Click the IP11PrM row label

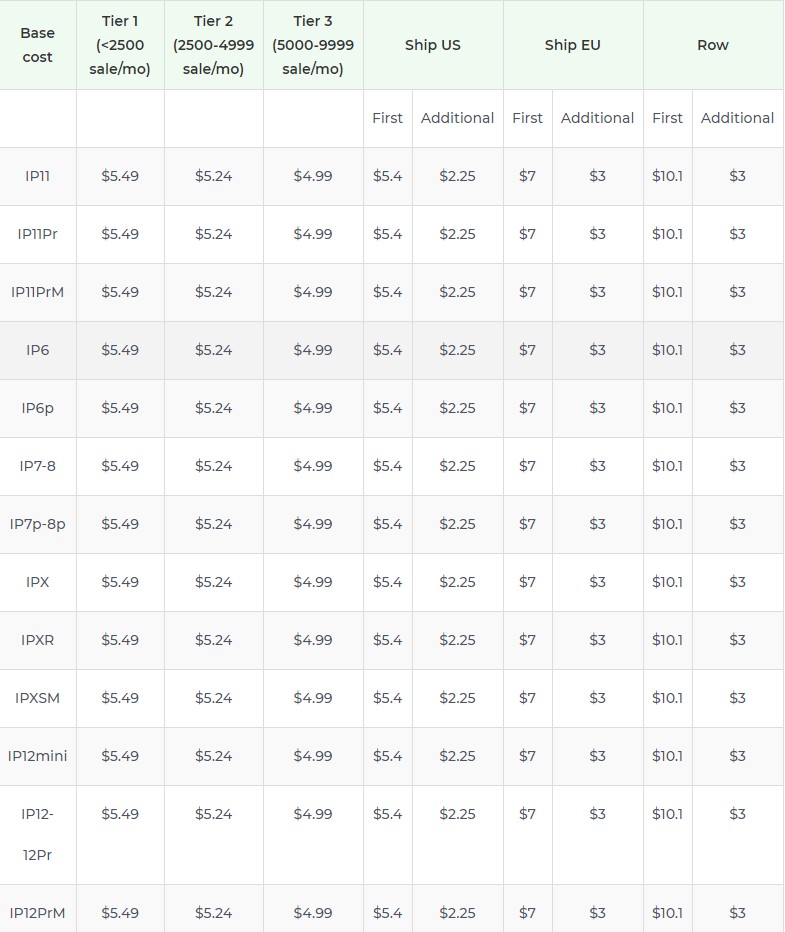click(37, 292)
